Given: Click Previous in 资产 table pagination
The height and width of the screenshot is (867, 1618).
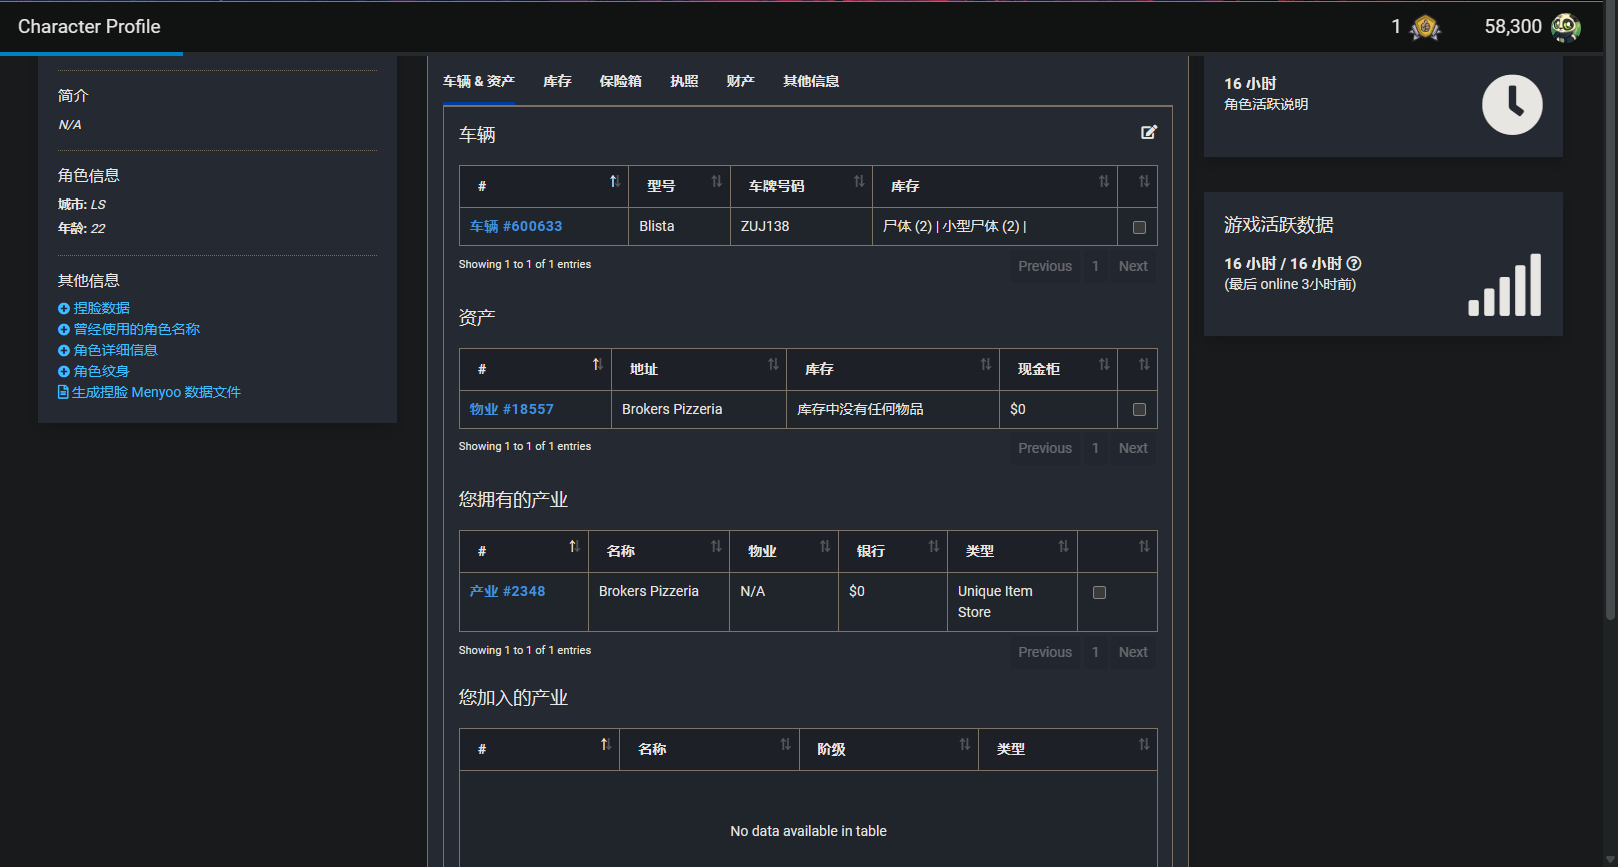Looking at the screenshot, I should [x=1045, y=448].
